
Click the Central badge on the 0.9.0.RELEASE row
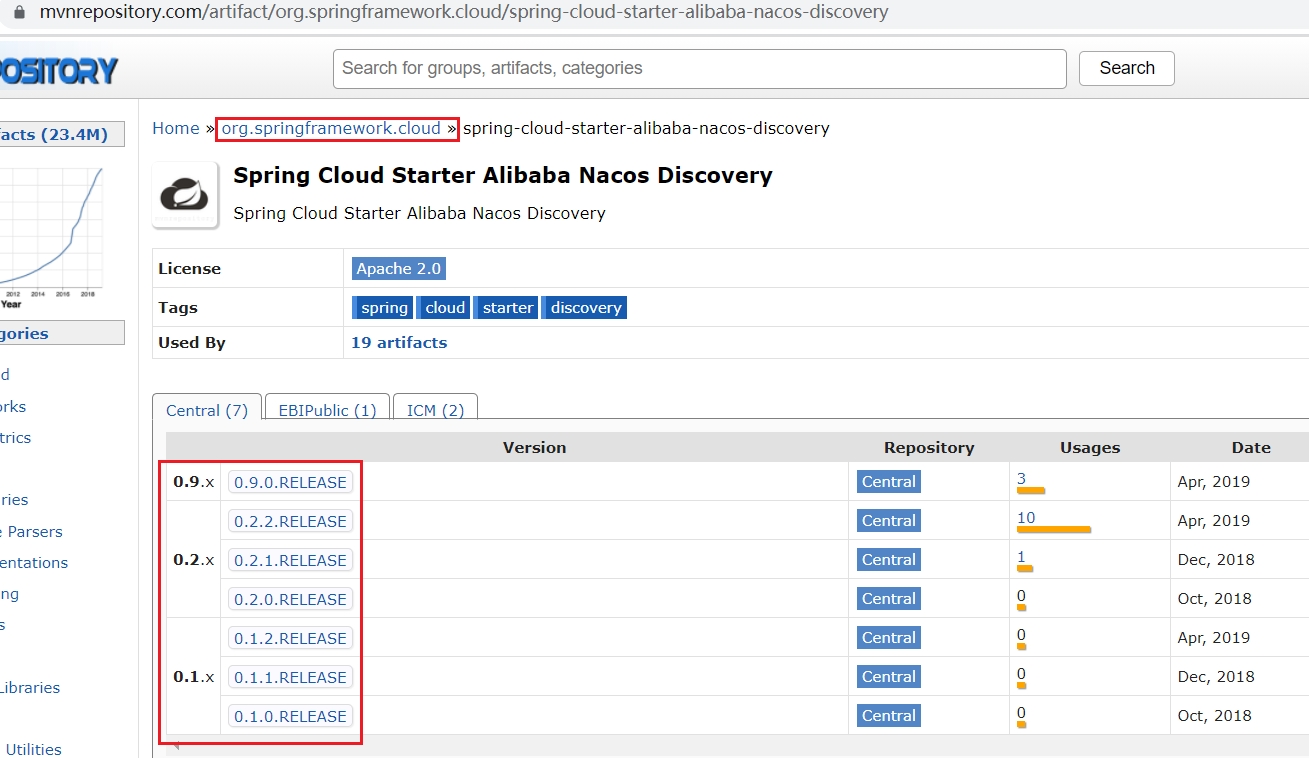pos(888,481)
